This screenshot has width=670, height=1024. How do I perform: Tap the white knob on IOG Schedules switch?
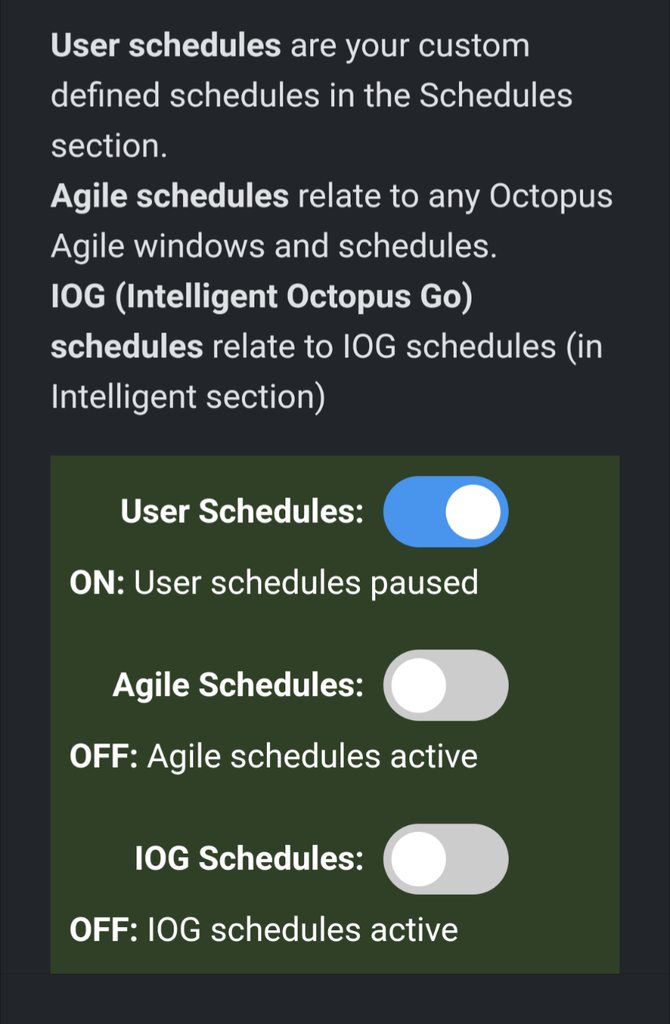[x=418, y=860]
